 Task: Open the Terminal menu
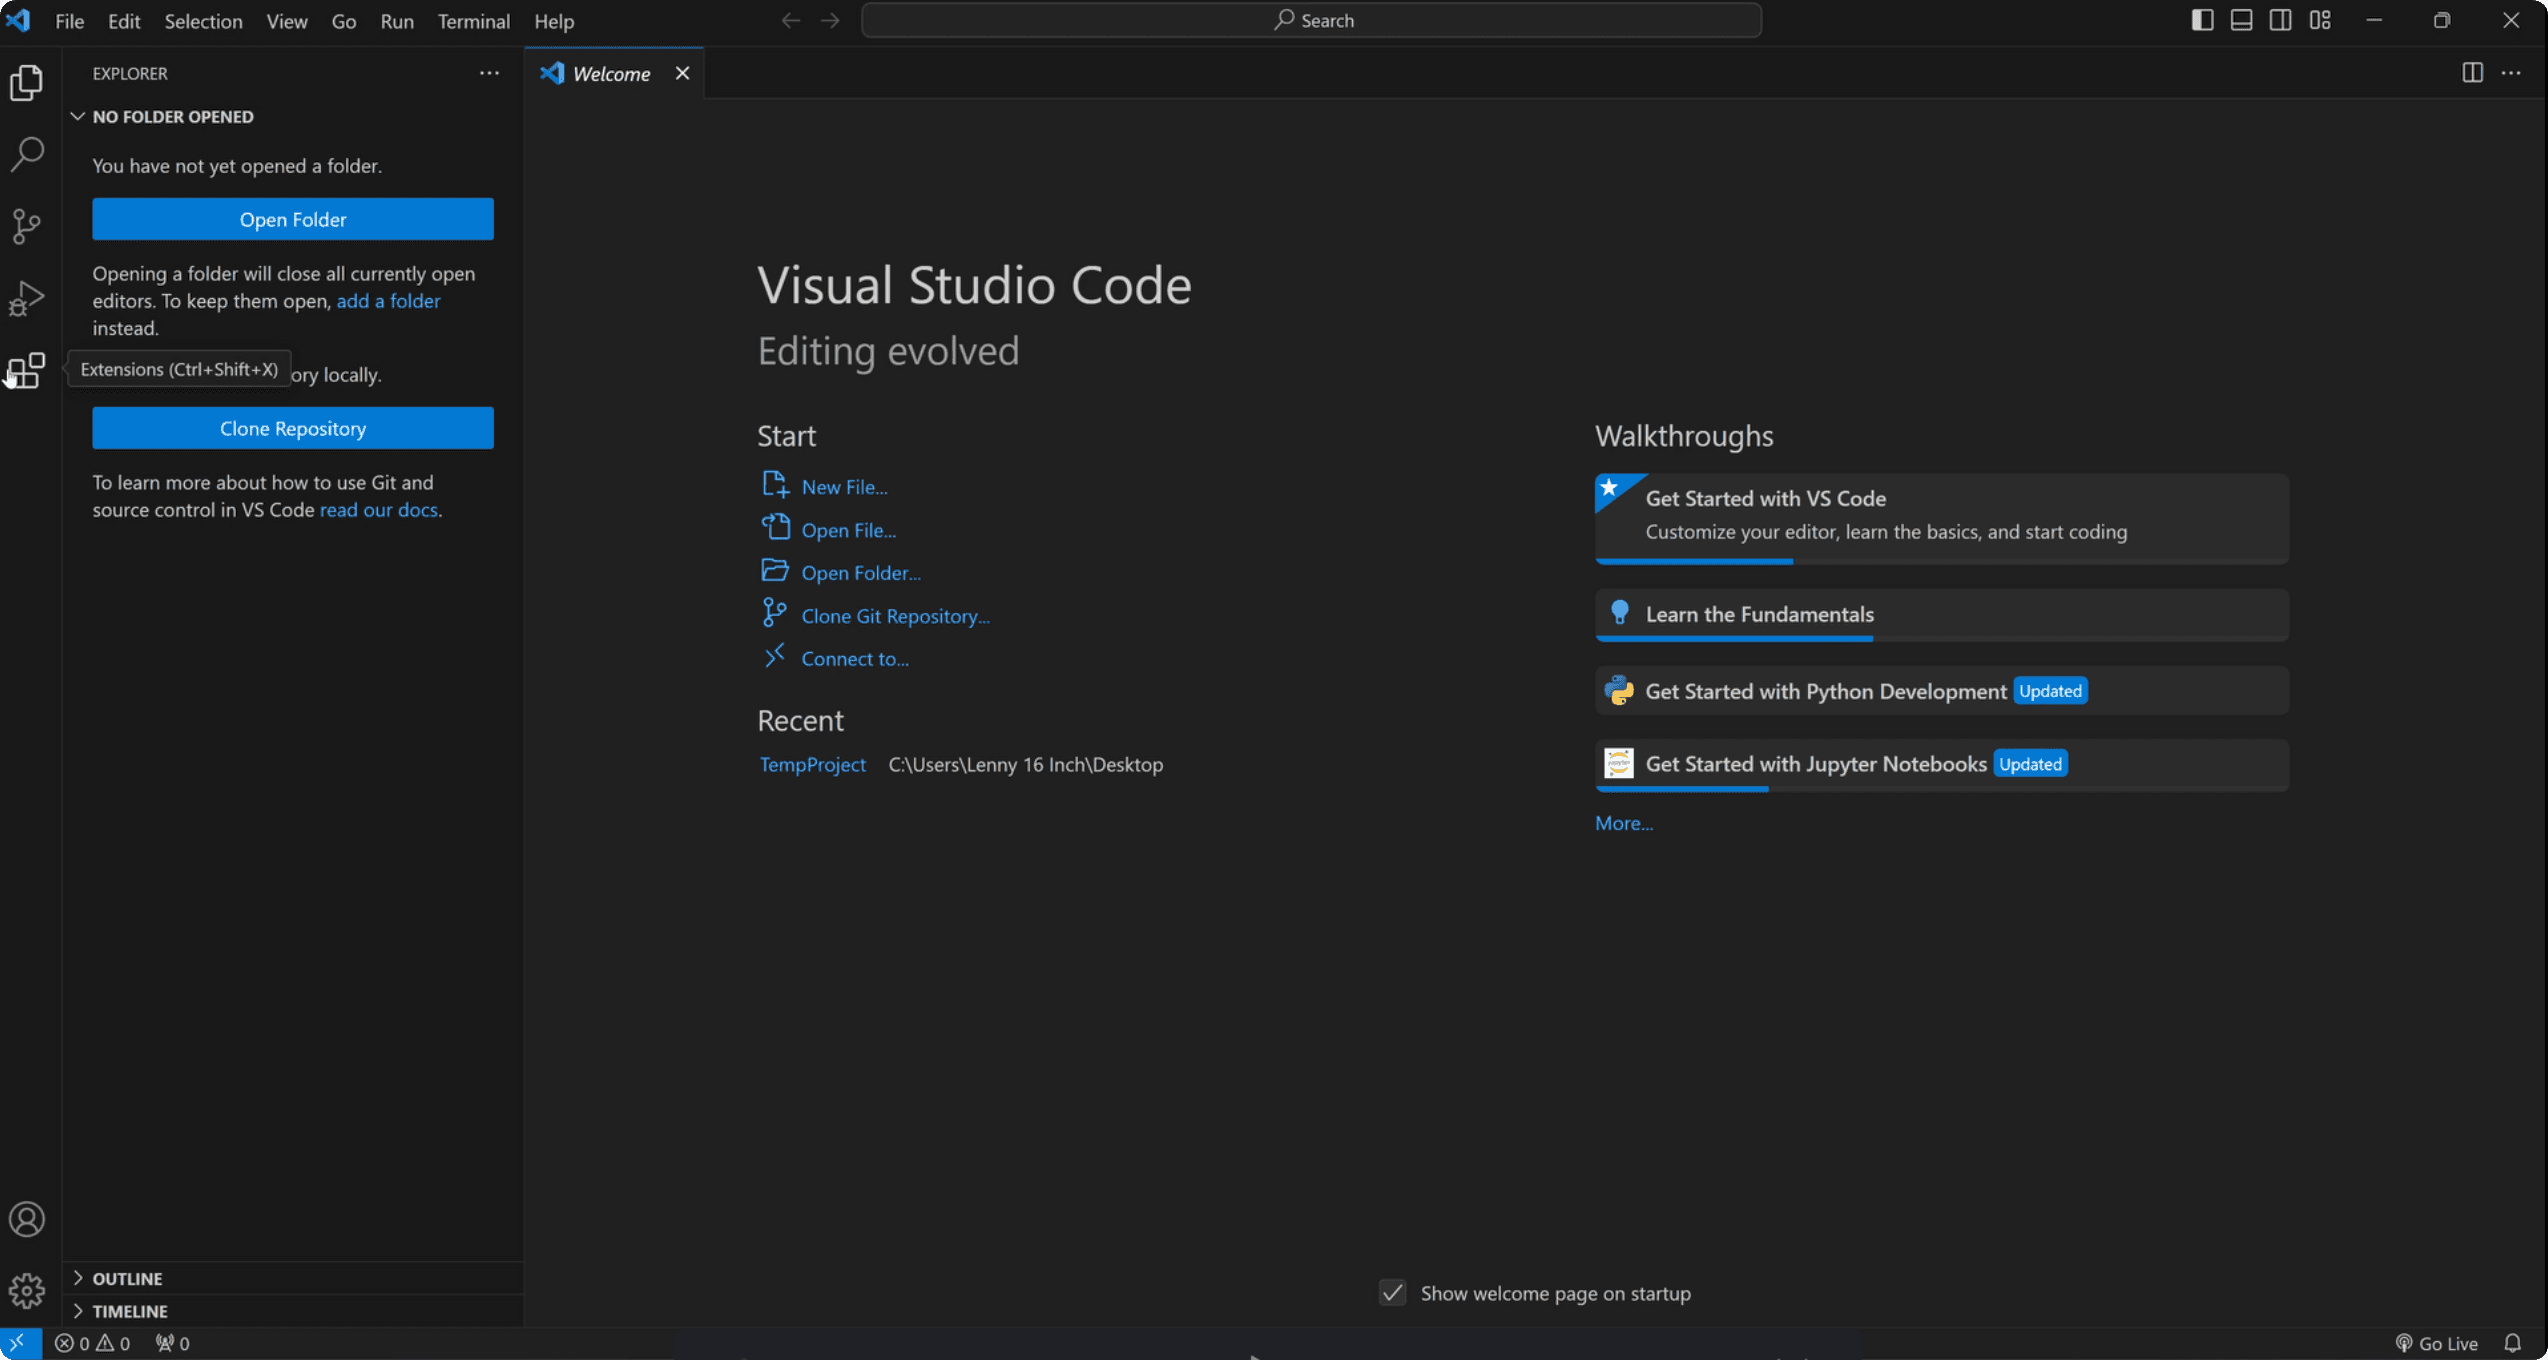(x=473, y=20)
